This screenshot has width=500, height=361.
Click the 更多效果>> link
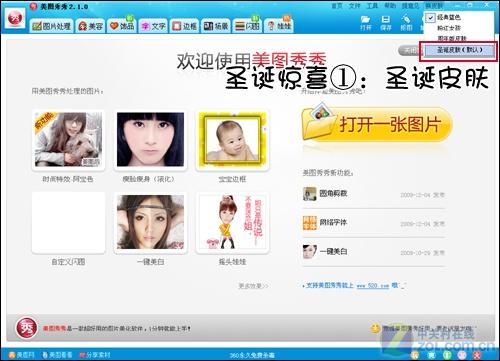(253, 286)
